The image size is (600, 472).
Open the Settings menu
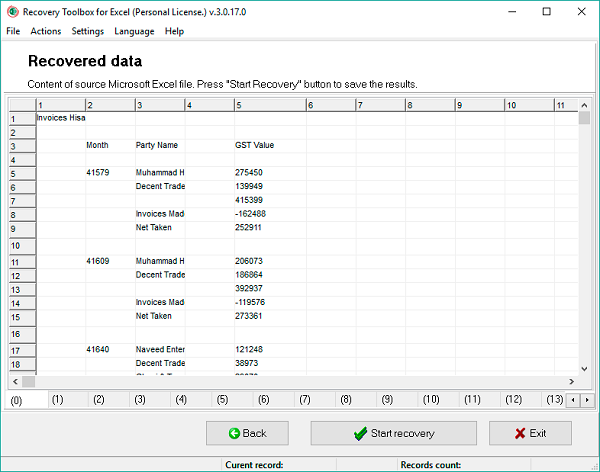tap(88, 31)
